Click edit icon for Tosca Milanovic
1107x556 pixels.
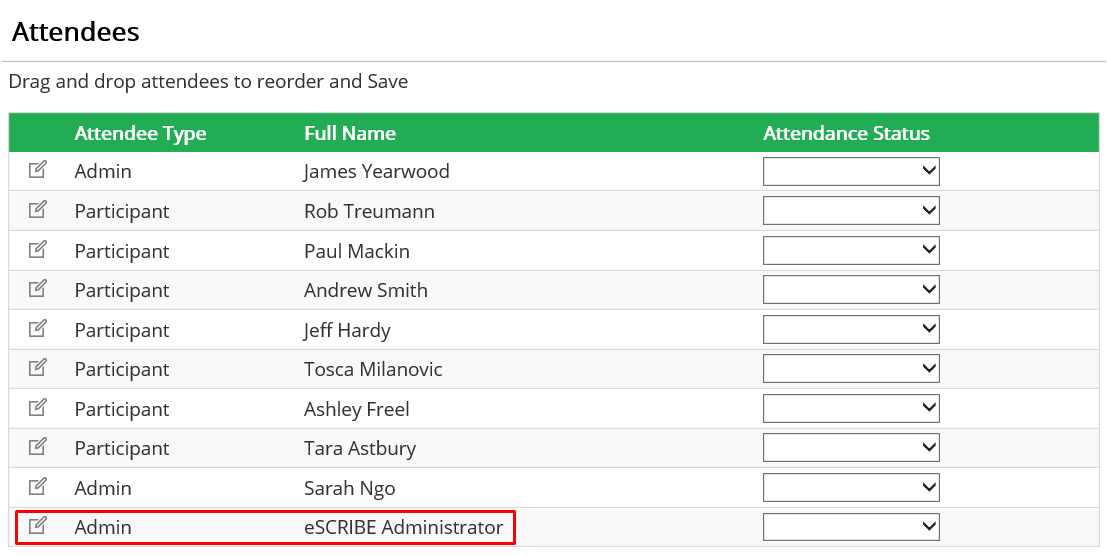[x=37, y=368]
